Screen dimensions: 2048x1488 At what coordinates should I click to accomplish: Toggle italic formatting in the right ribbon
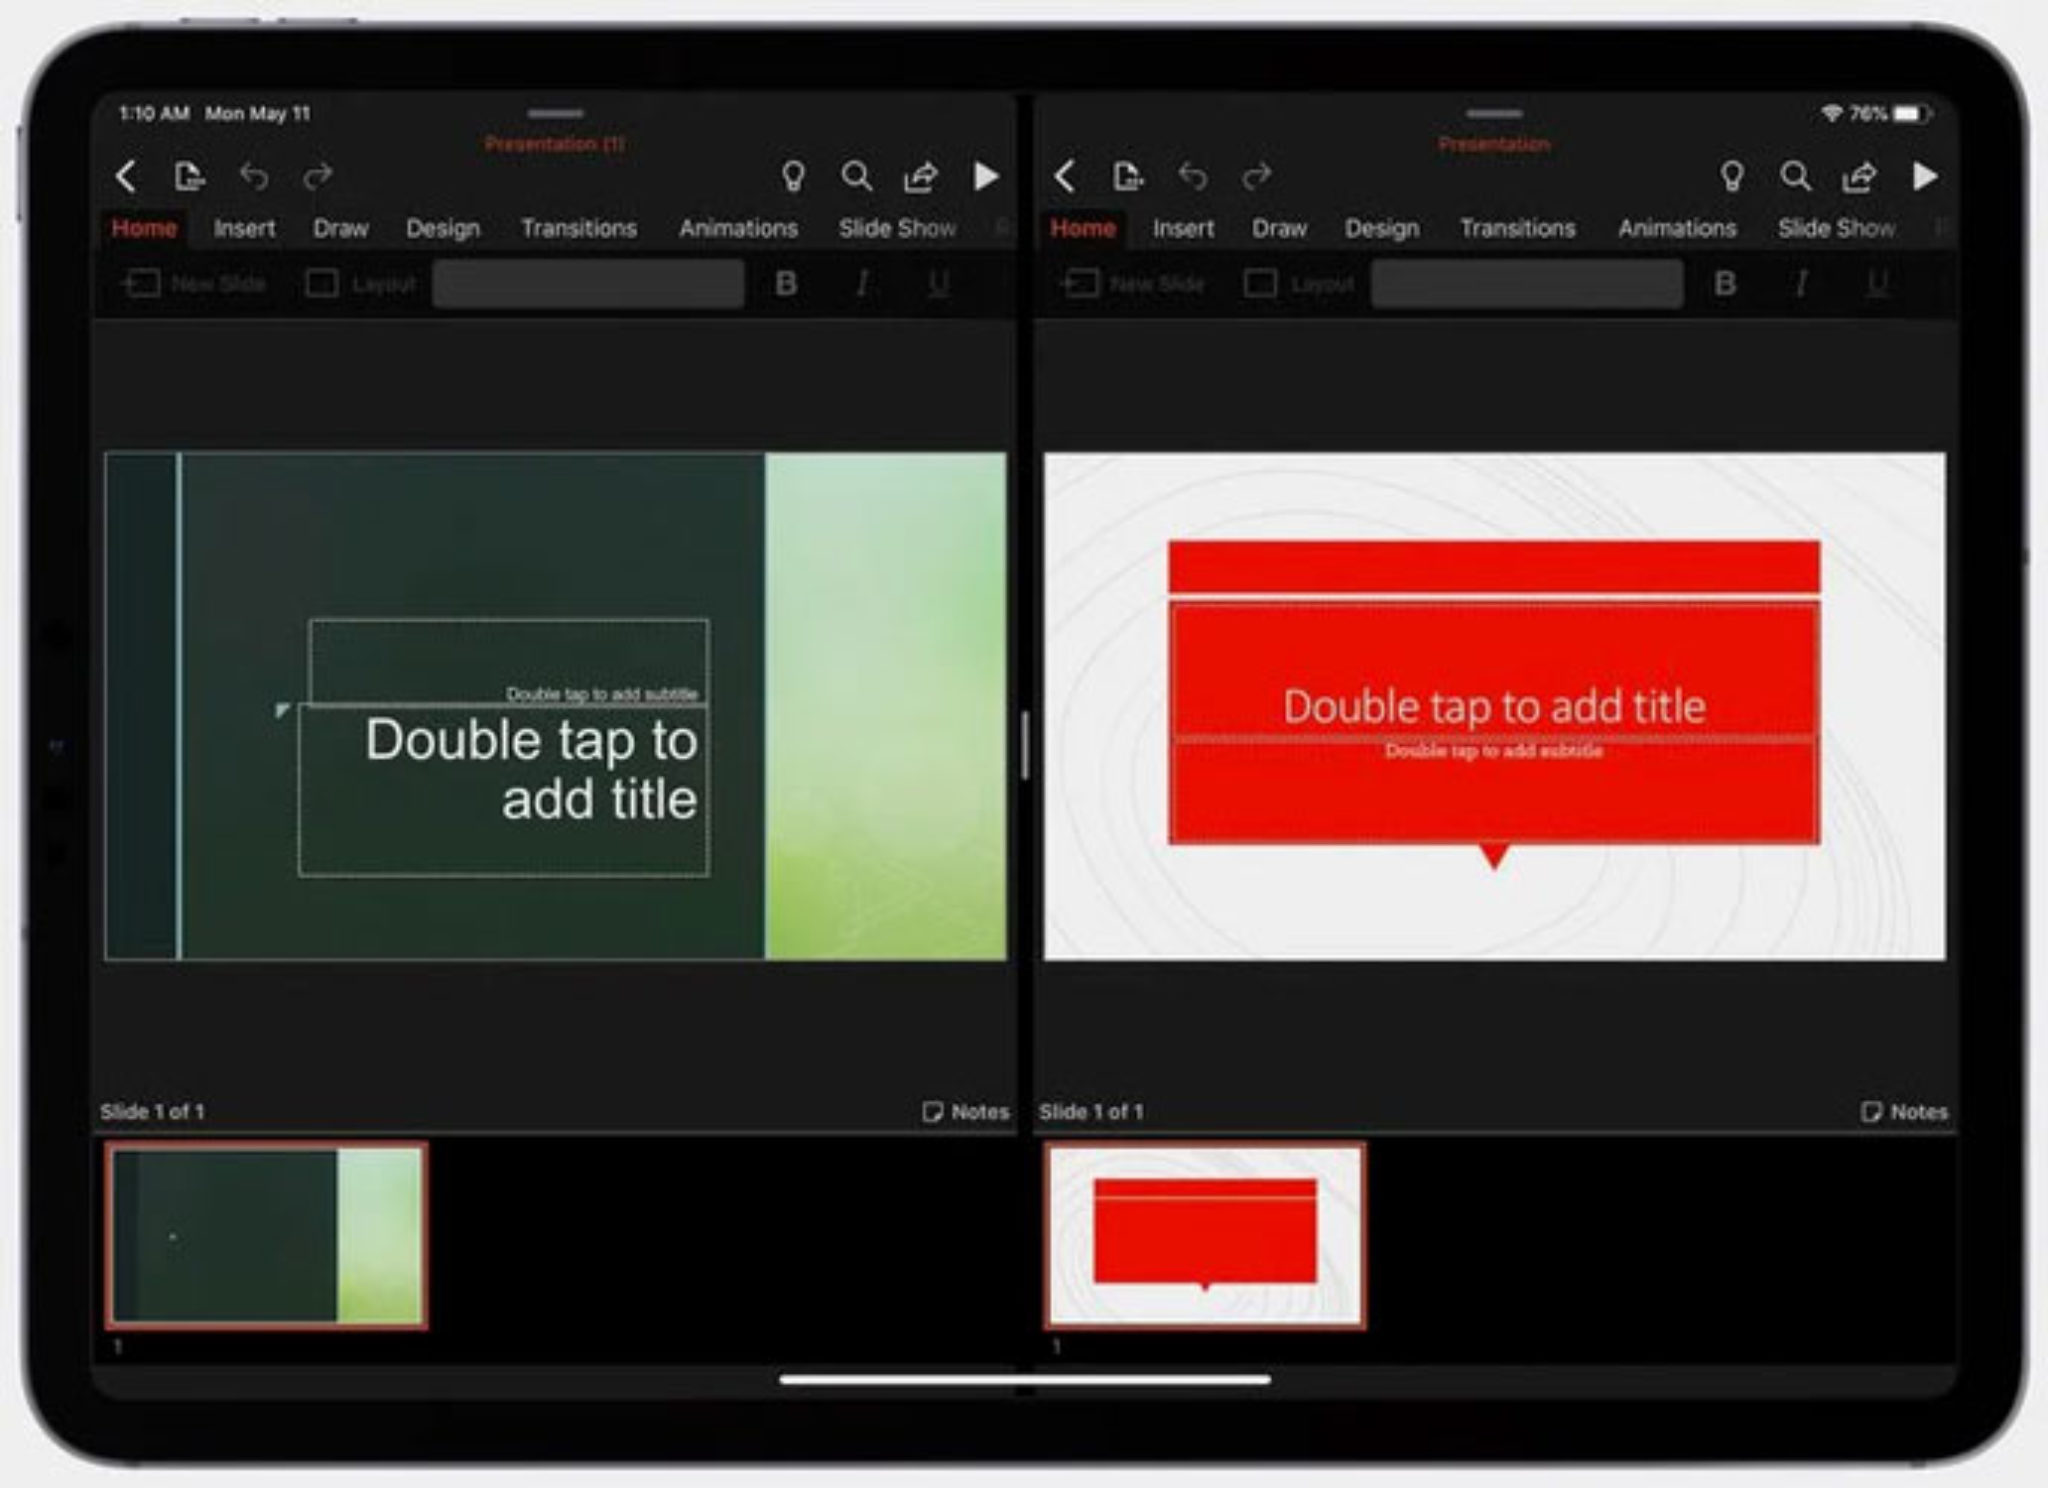[x=1800, y=284]
